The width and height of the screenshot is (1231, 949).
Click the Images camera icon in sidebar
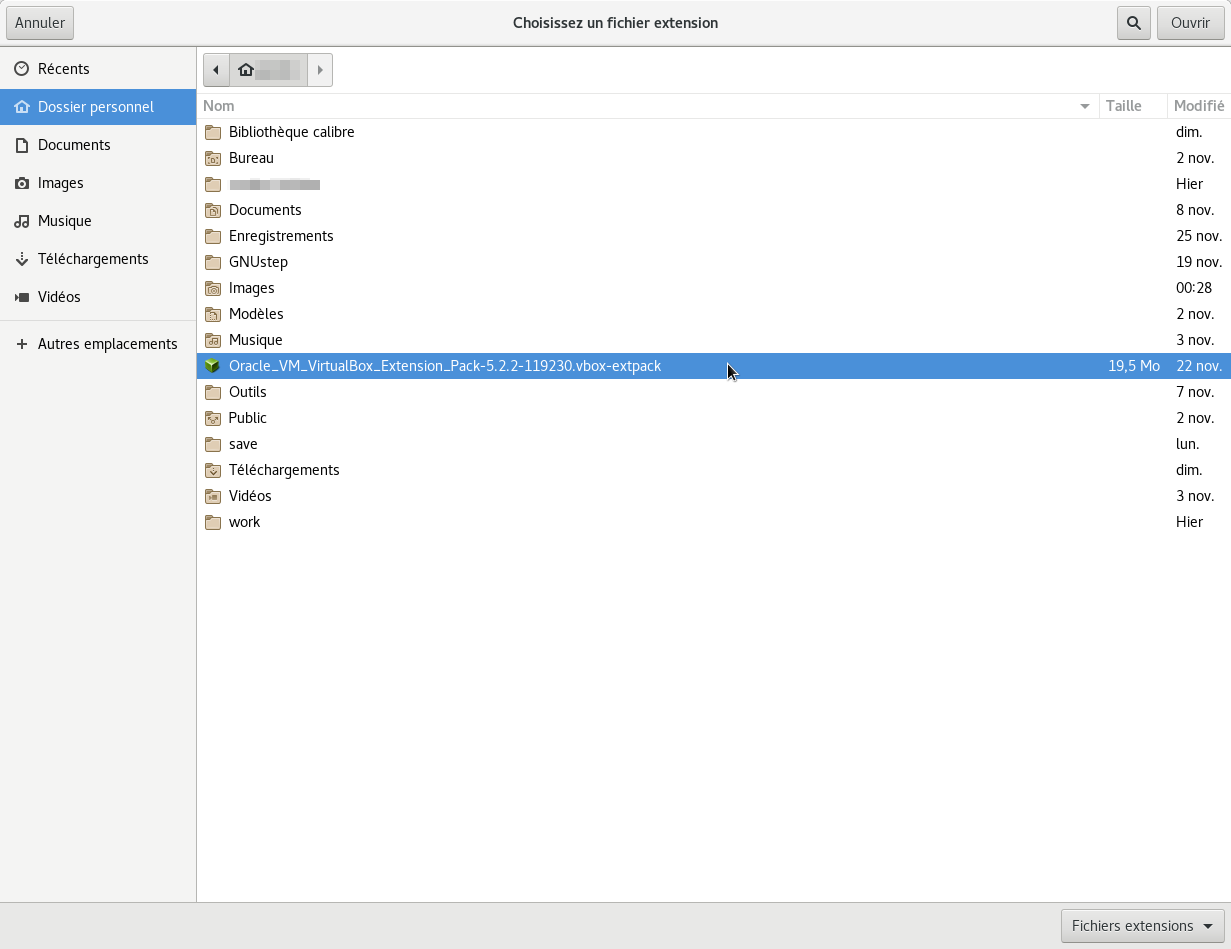[22, 183]
